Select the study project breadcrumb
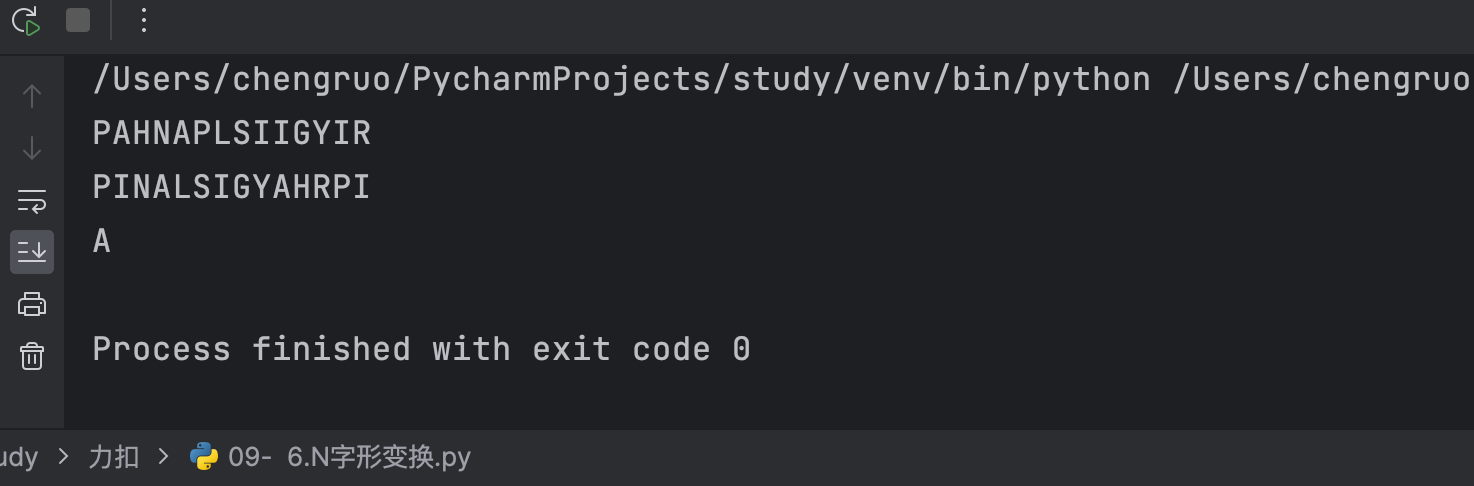 tap(19, 458)
